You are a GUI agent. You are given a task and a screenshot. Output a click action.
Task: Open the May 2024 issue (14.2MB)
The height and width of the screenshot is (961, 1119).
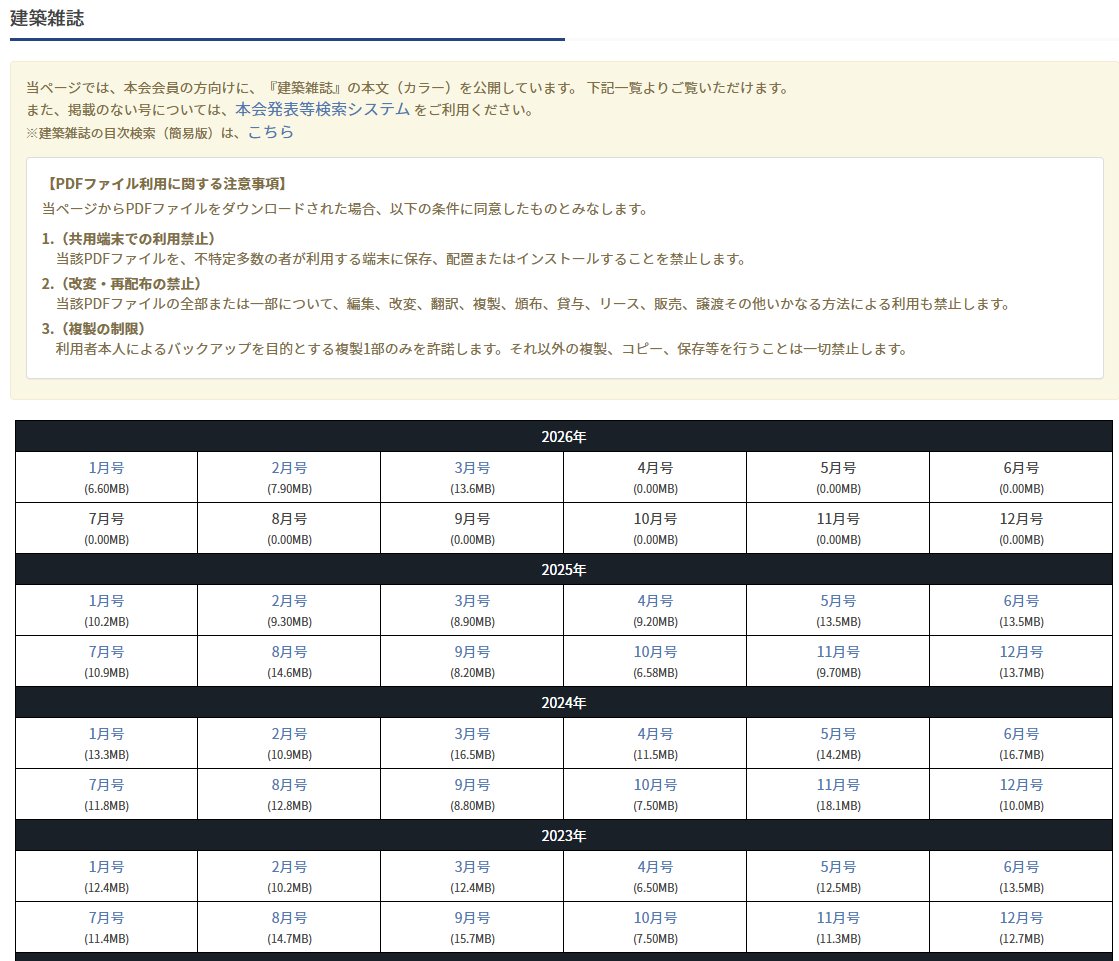(x=836, y=733)
